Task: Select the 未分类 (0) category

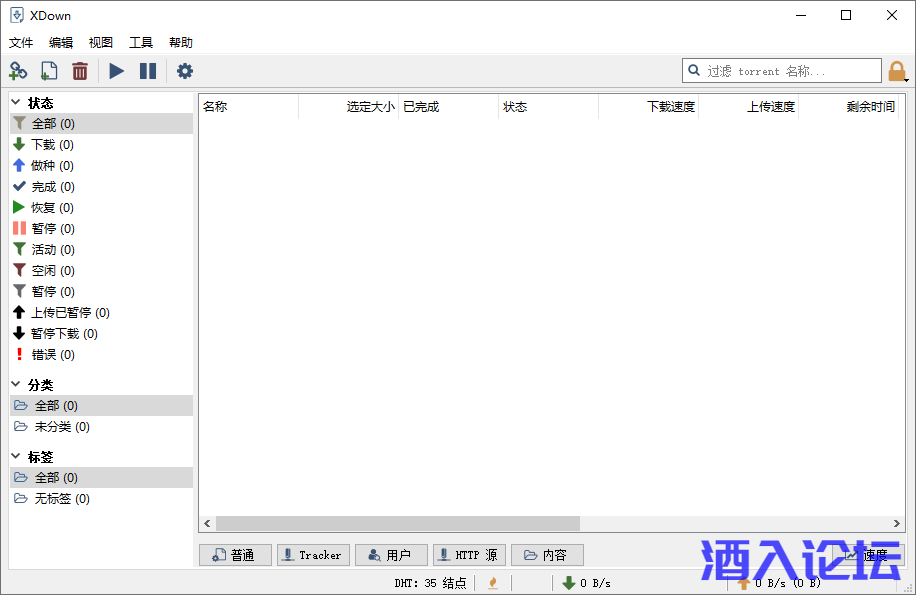Action: (61, 427)
